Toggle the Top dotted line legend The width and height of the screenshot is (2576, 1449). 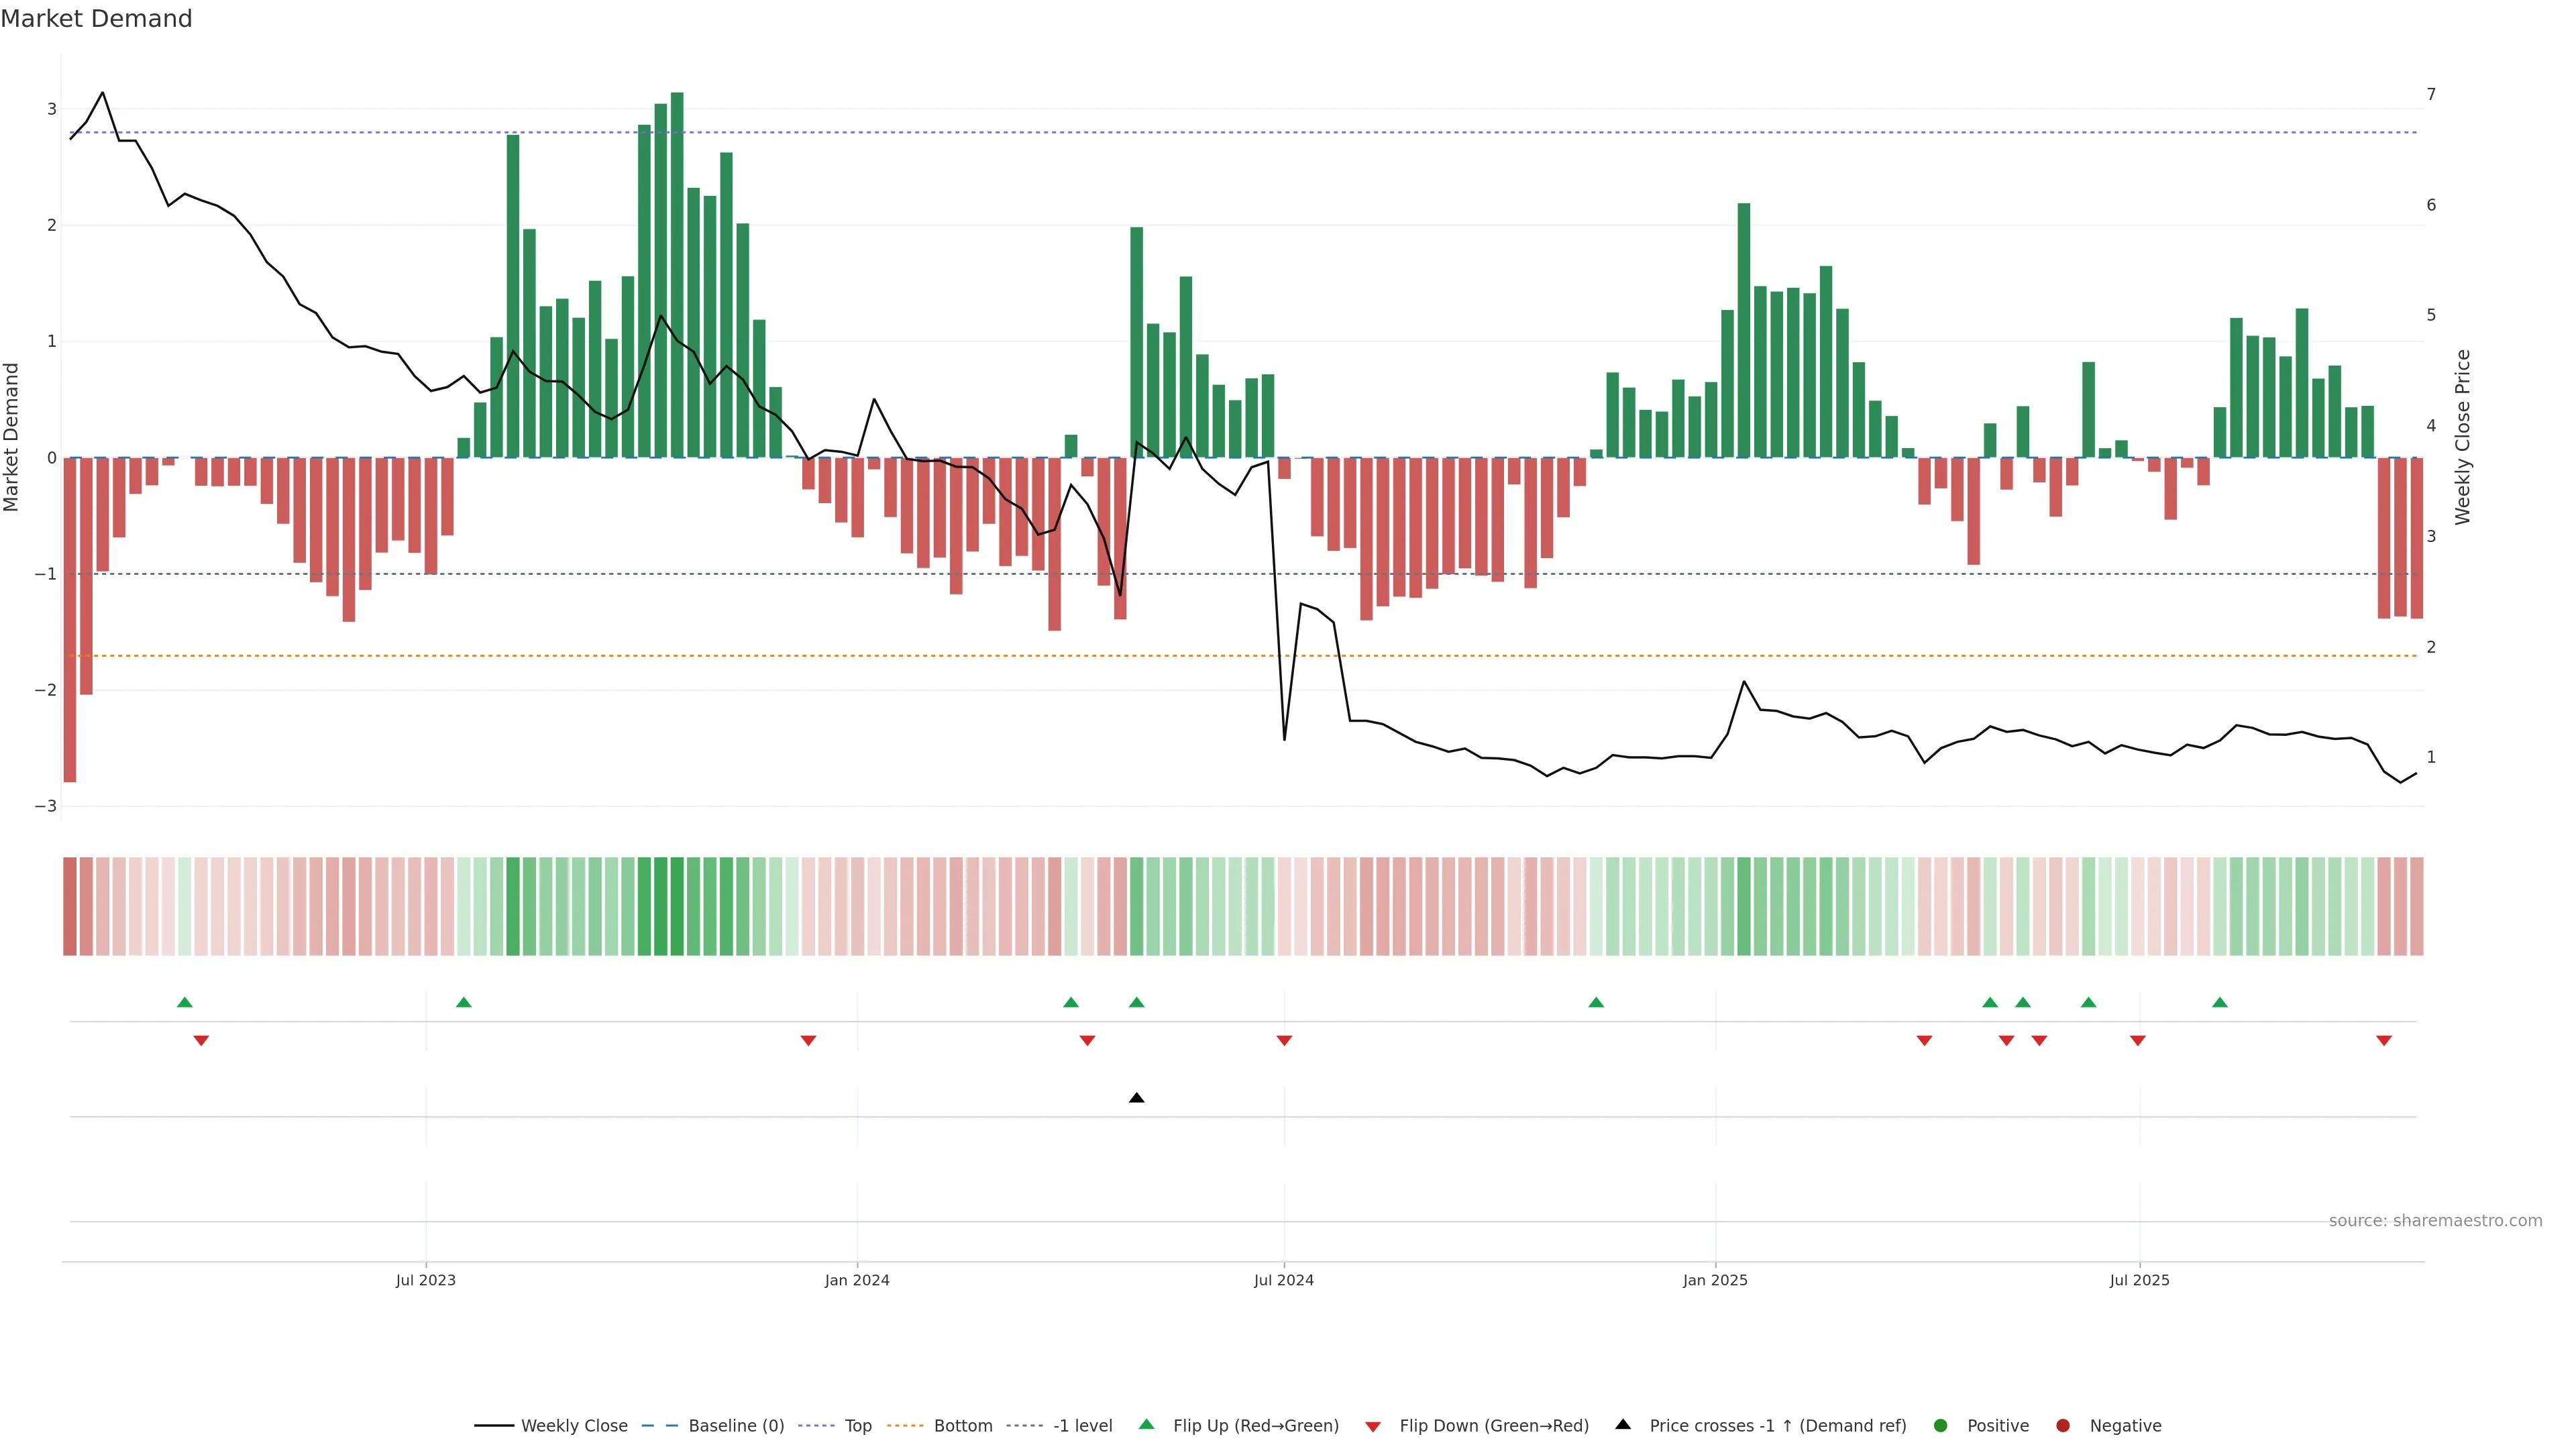pos(857,1425)
